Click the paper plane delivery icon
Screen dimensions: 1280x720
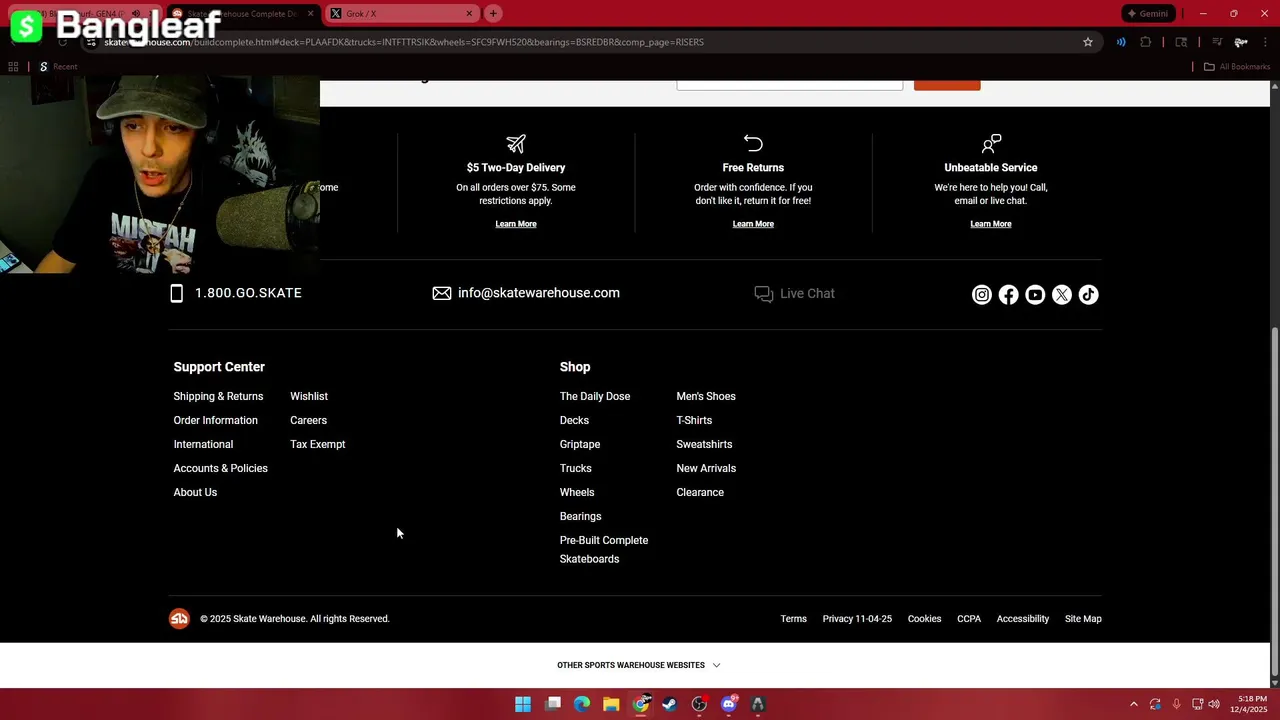click(x=516, y=144)
